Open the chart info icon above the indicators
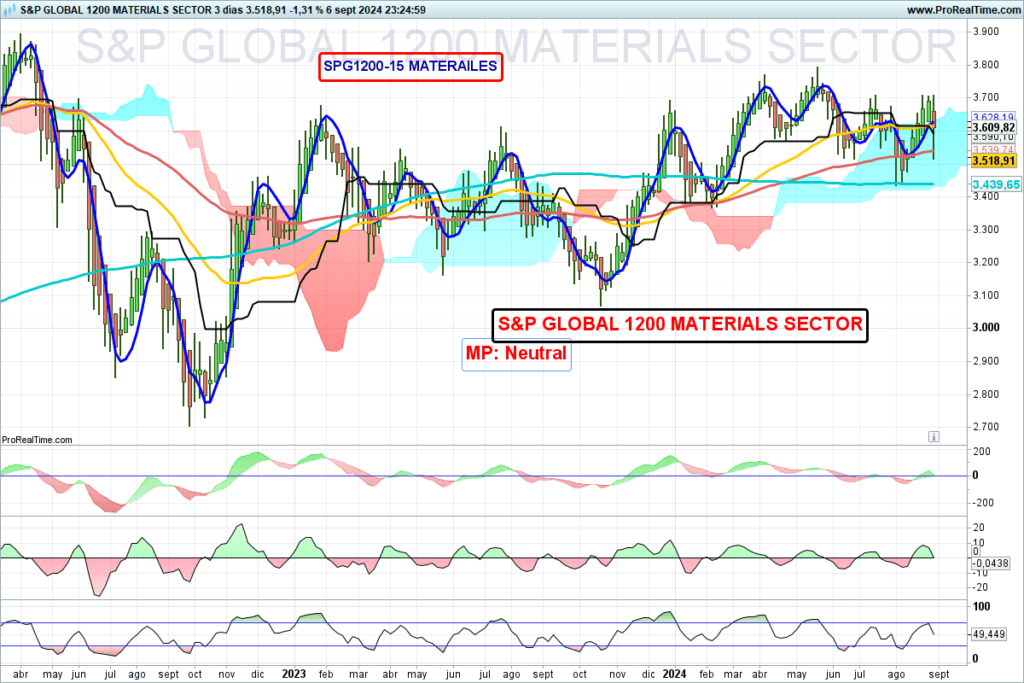 tap(934, 437)
